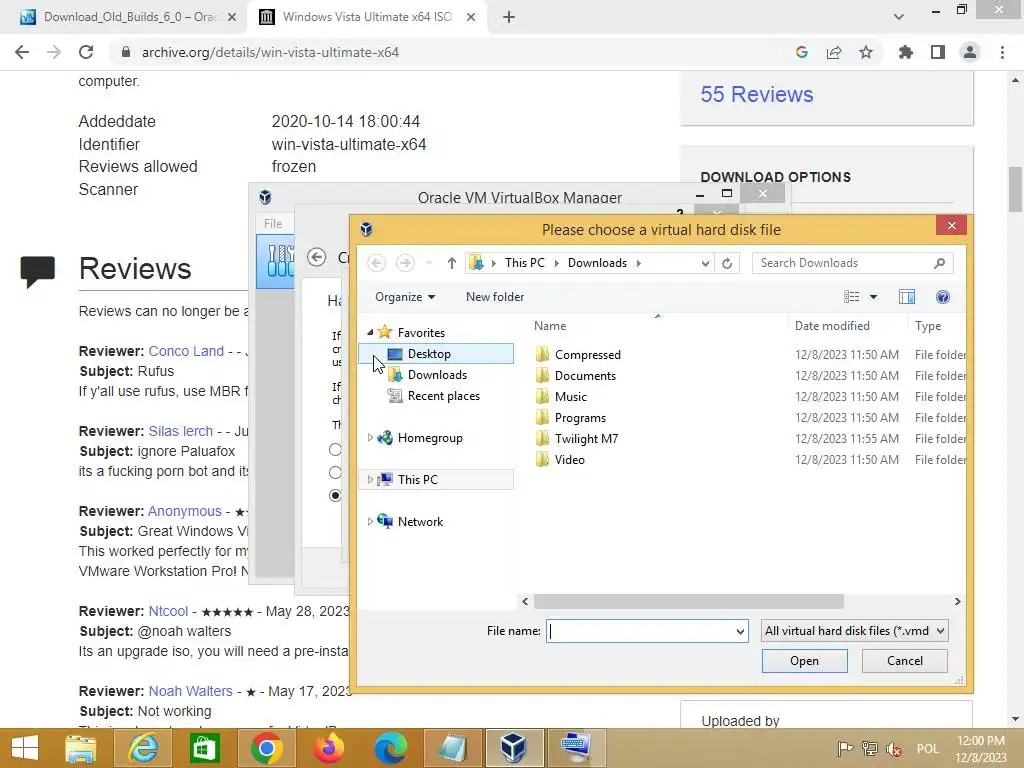Open reviewer Conco Land's profile
The height and width of the screenshot is (768, 1024).
click(186, 351)
